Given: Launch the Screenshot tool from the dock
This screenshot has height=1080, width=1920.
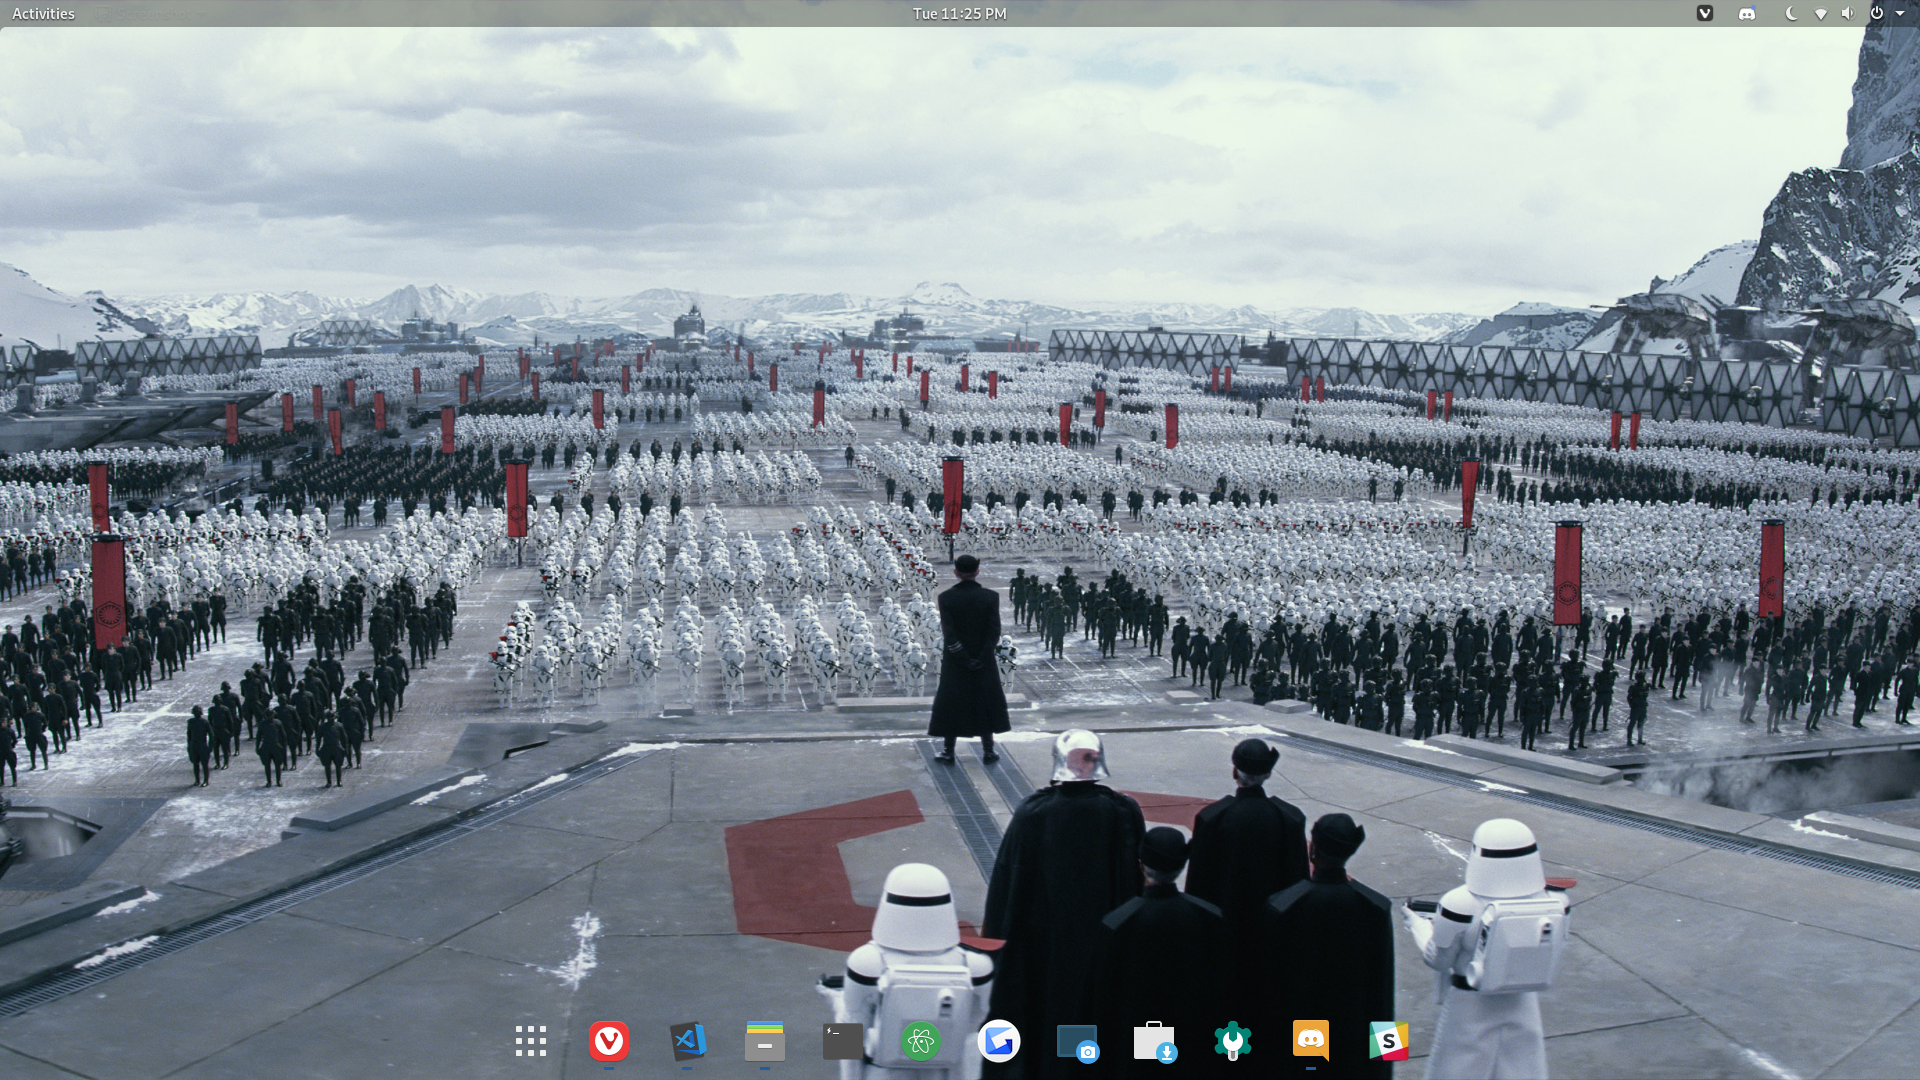Looking at the screenshot, I should click(x=1077, y=1041).
